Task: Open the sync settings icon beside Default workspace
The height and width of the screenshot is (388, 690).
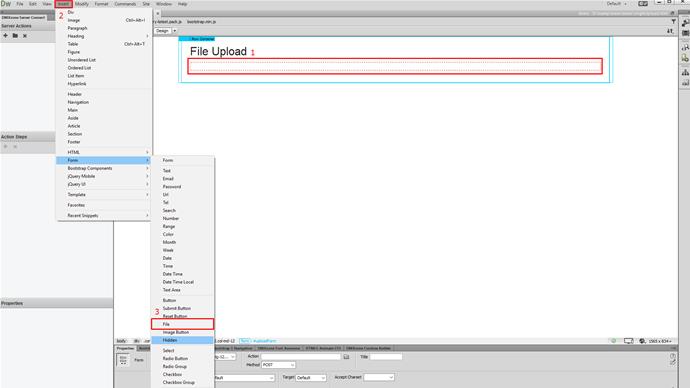Action: tap(643, 4)
